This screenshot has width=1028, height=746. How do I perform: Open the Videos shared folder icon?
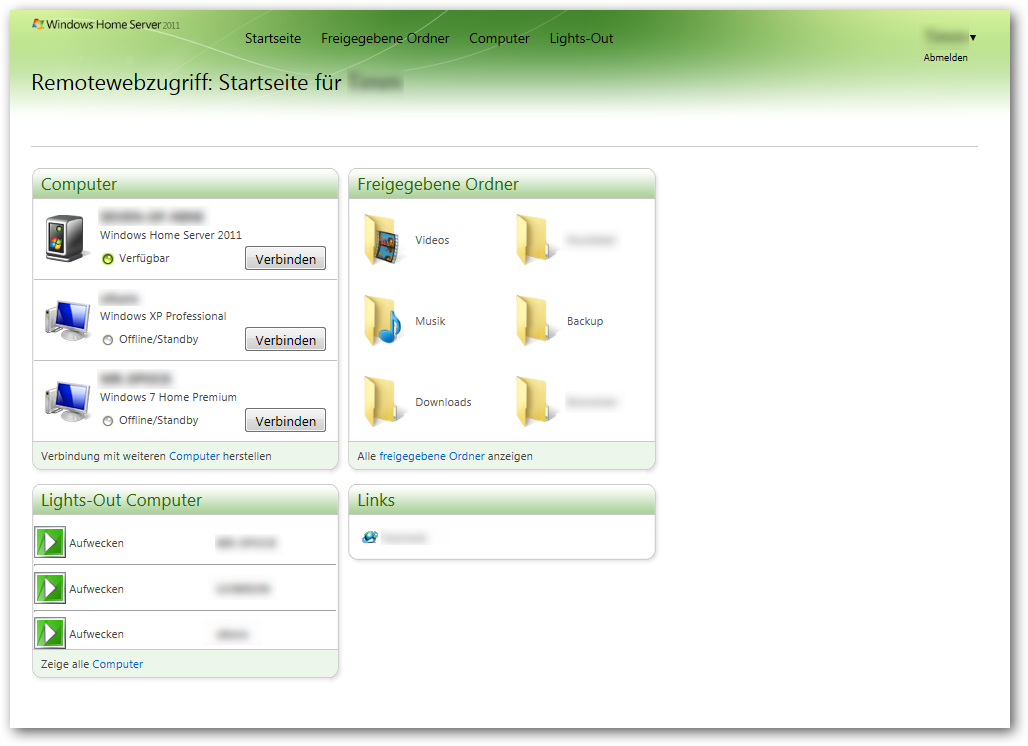tap(382, 240)
